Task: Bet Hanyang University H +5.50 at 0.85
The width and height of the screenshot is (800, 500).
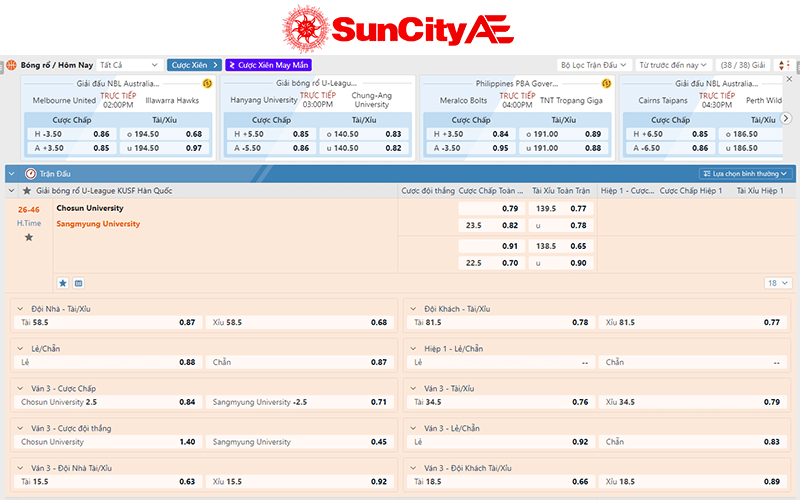Action: coord(271,134)
